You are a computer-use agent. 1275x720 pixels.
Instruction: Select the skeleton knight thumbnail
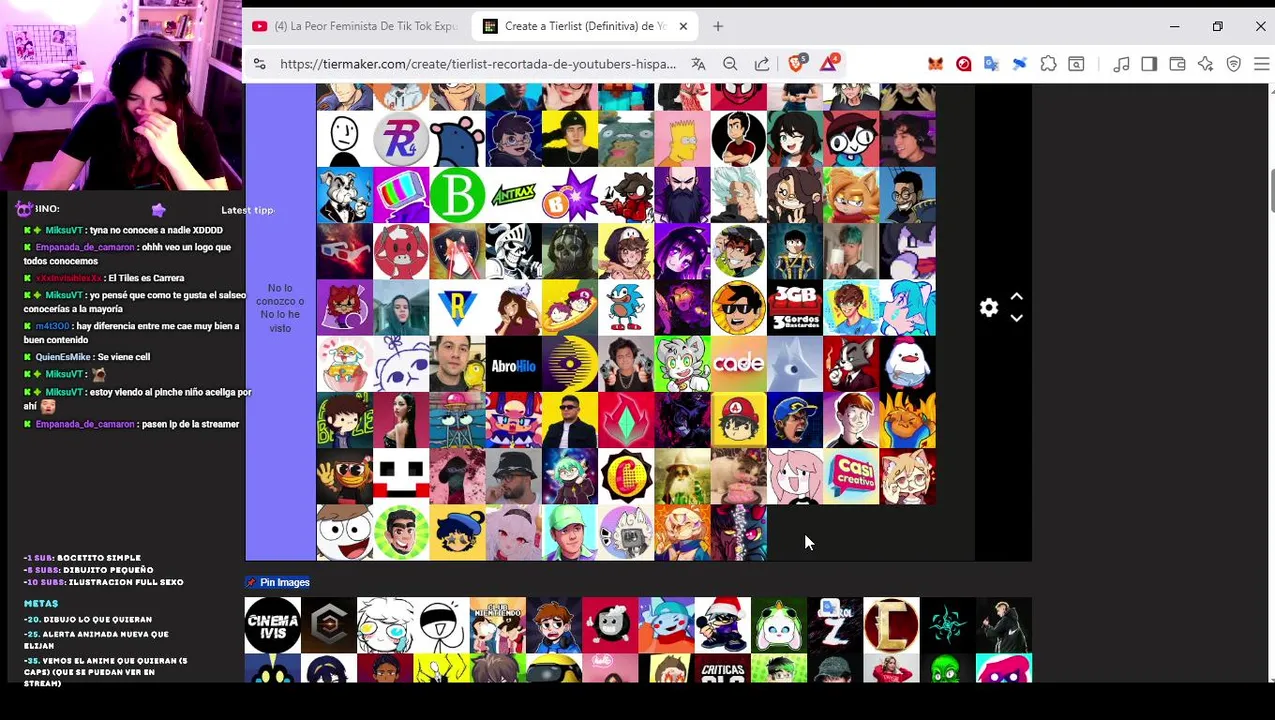513,251
